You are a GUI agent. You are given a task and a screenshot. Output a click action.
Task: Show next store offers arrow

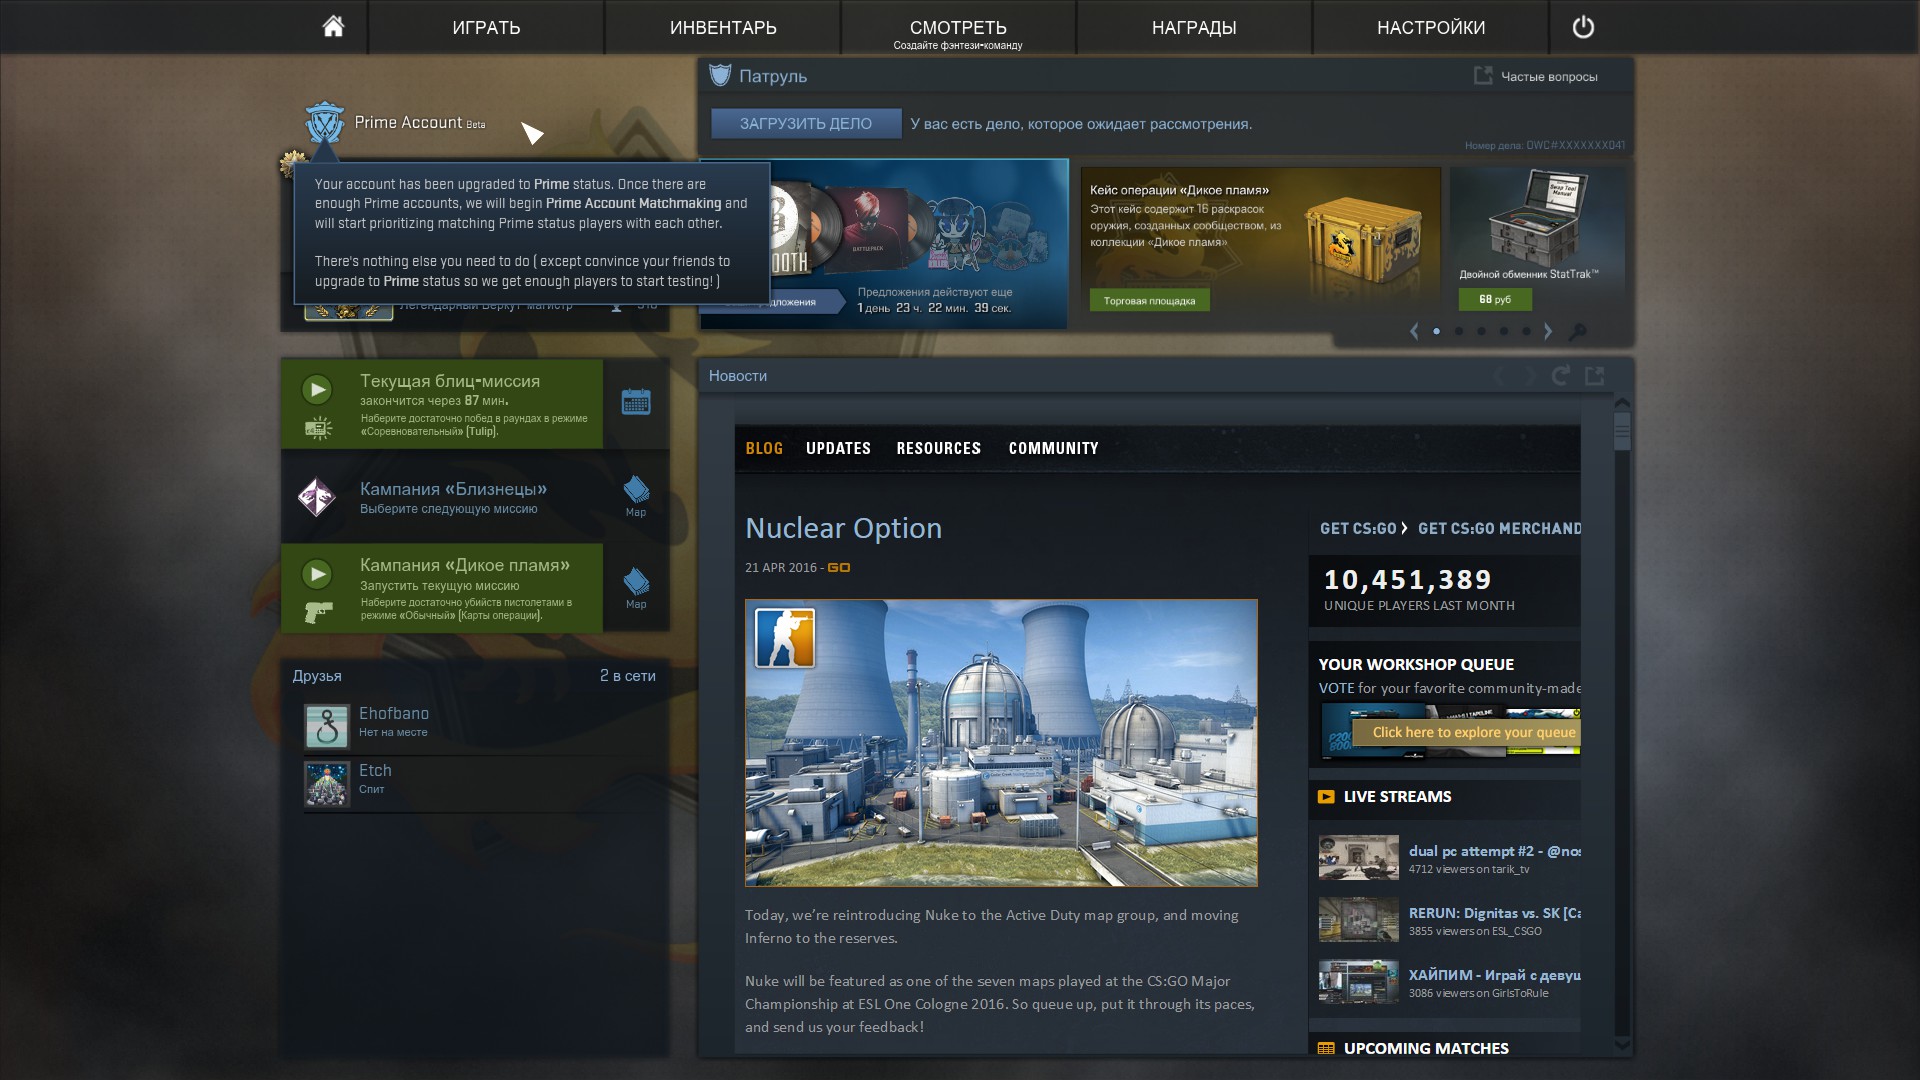coord(1548,331)
